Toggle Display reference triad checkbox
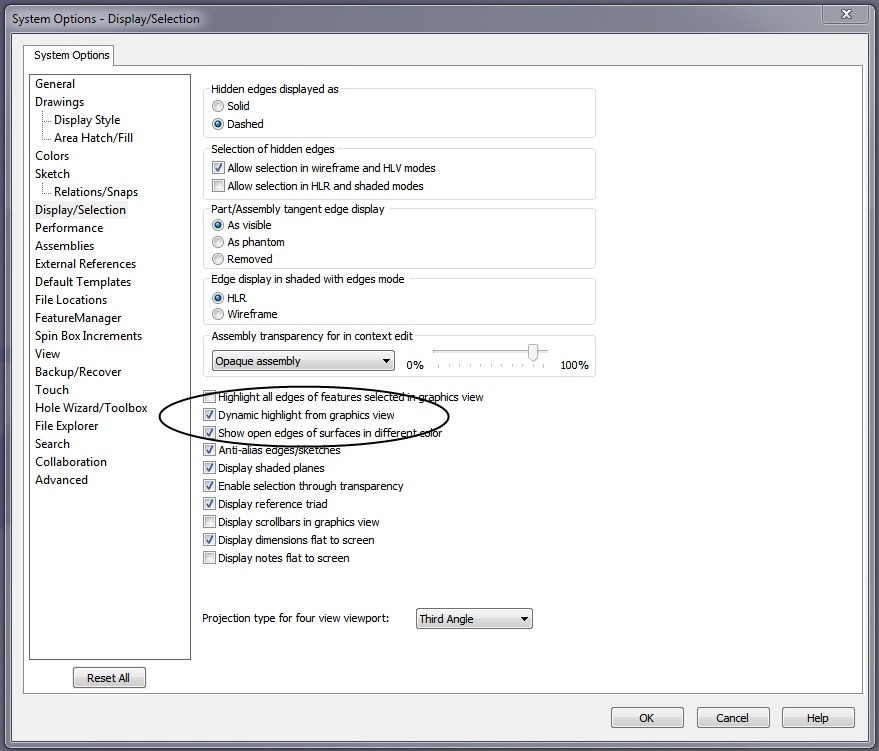Image resolution: width=879 pixels, height=751 pixels. [x=209, y=503]
